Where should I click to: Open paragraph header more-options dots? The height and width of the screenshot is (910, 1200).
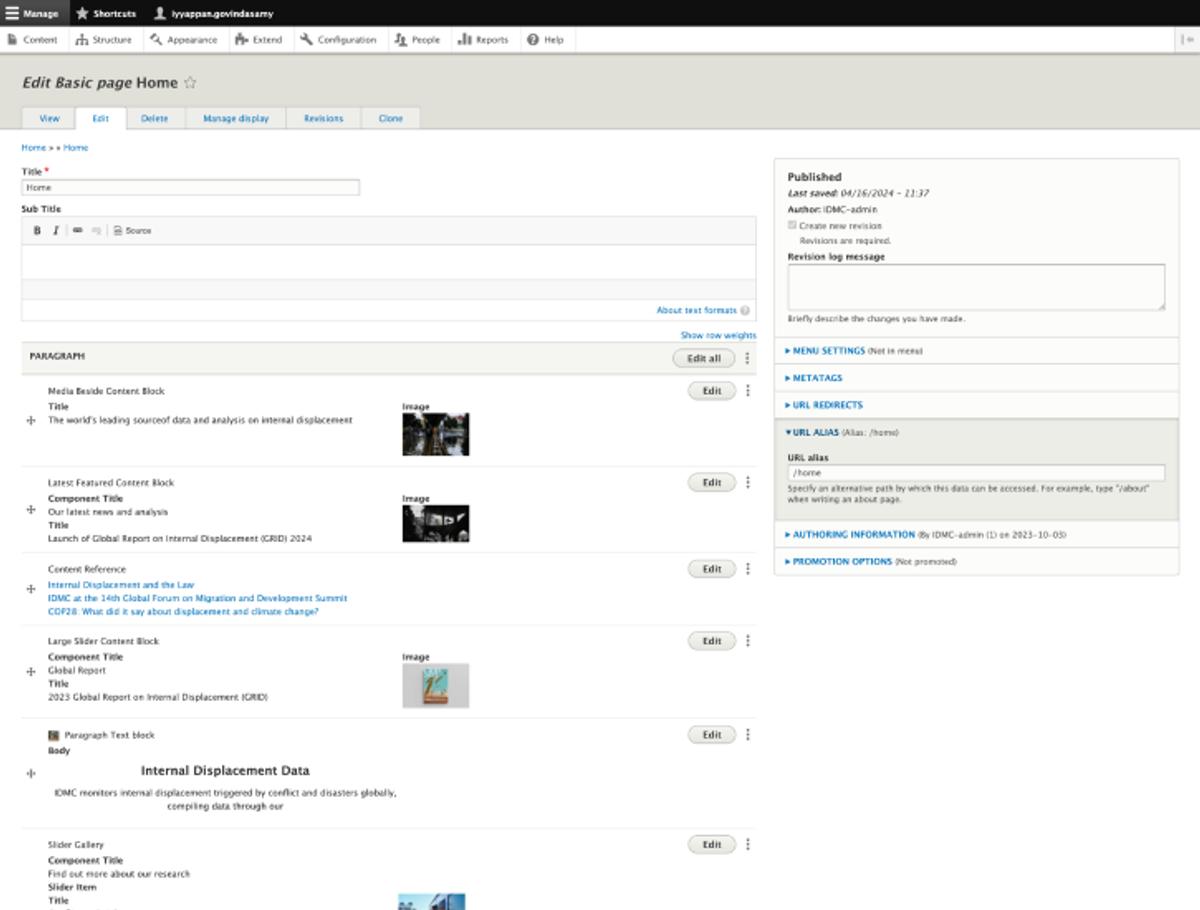(x=747, y=358)
